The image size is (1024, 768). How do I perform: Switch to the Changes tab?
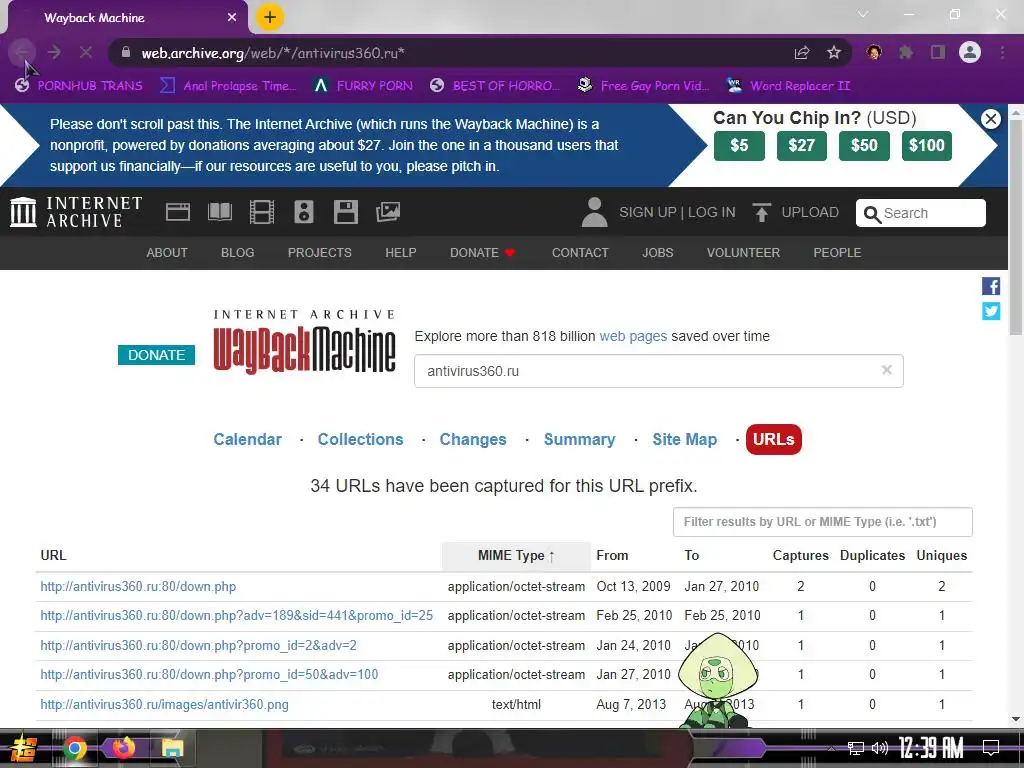(x=473, y=440)
